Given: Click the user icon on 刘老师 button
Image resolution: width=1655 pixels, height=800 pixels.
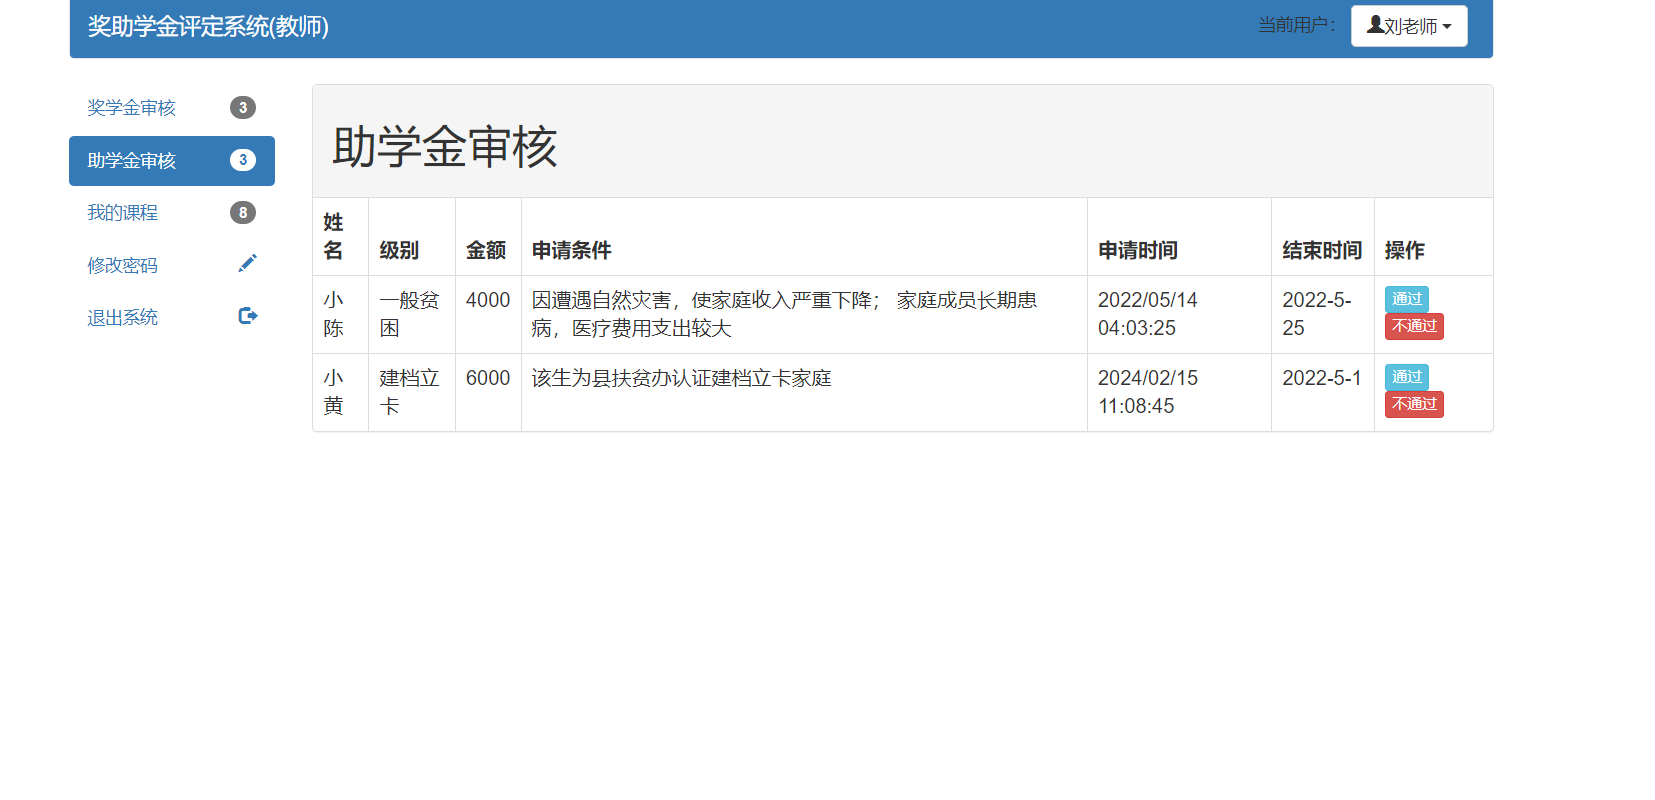Looking at the screenshot, I should tap(1376, 24).
